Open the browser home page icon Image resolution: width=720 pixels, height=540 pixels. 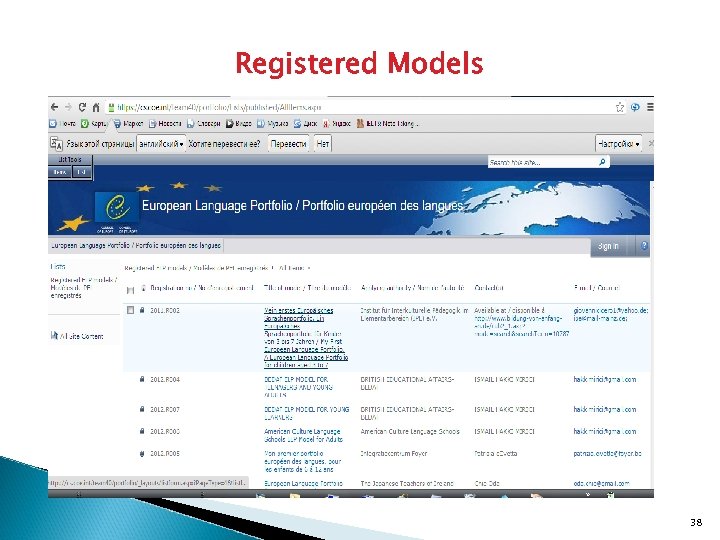pyautogui.click(x=96, y=107)
